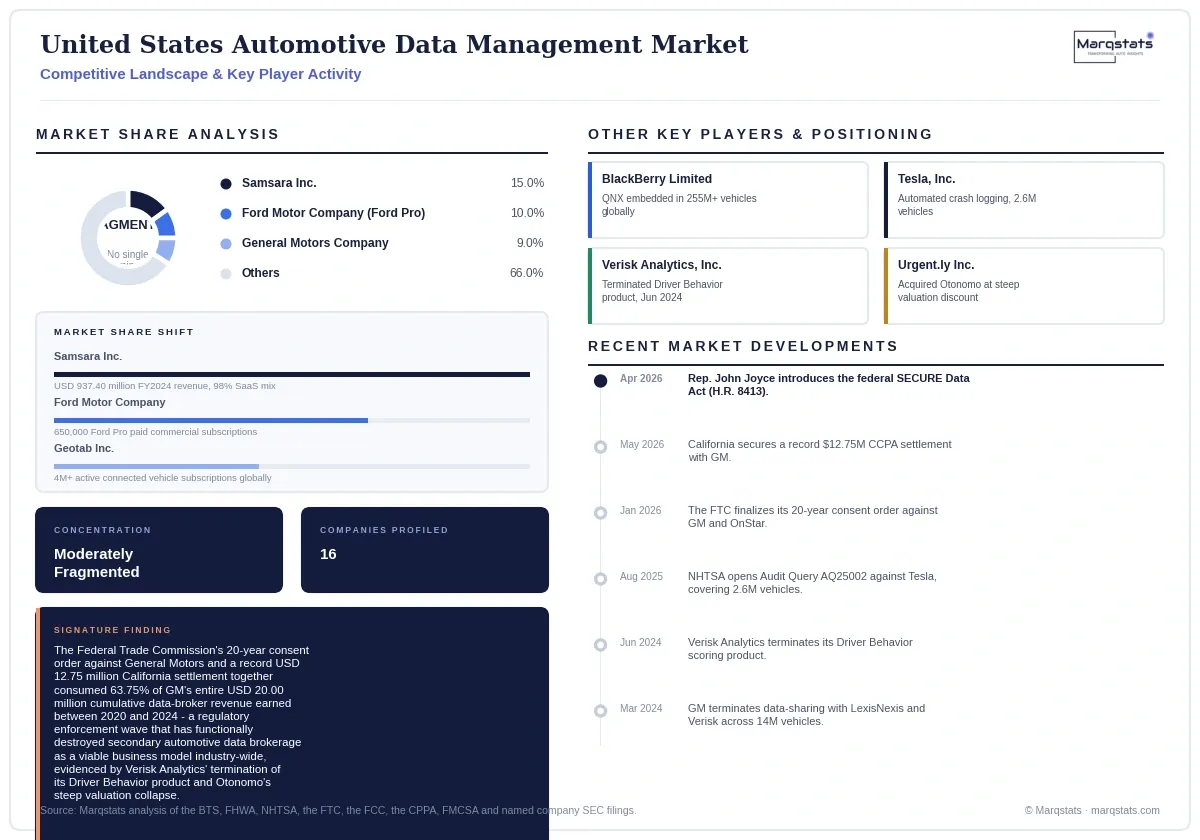
Task: Click the 66.0% share value
Action: click(x=527, y=273)
